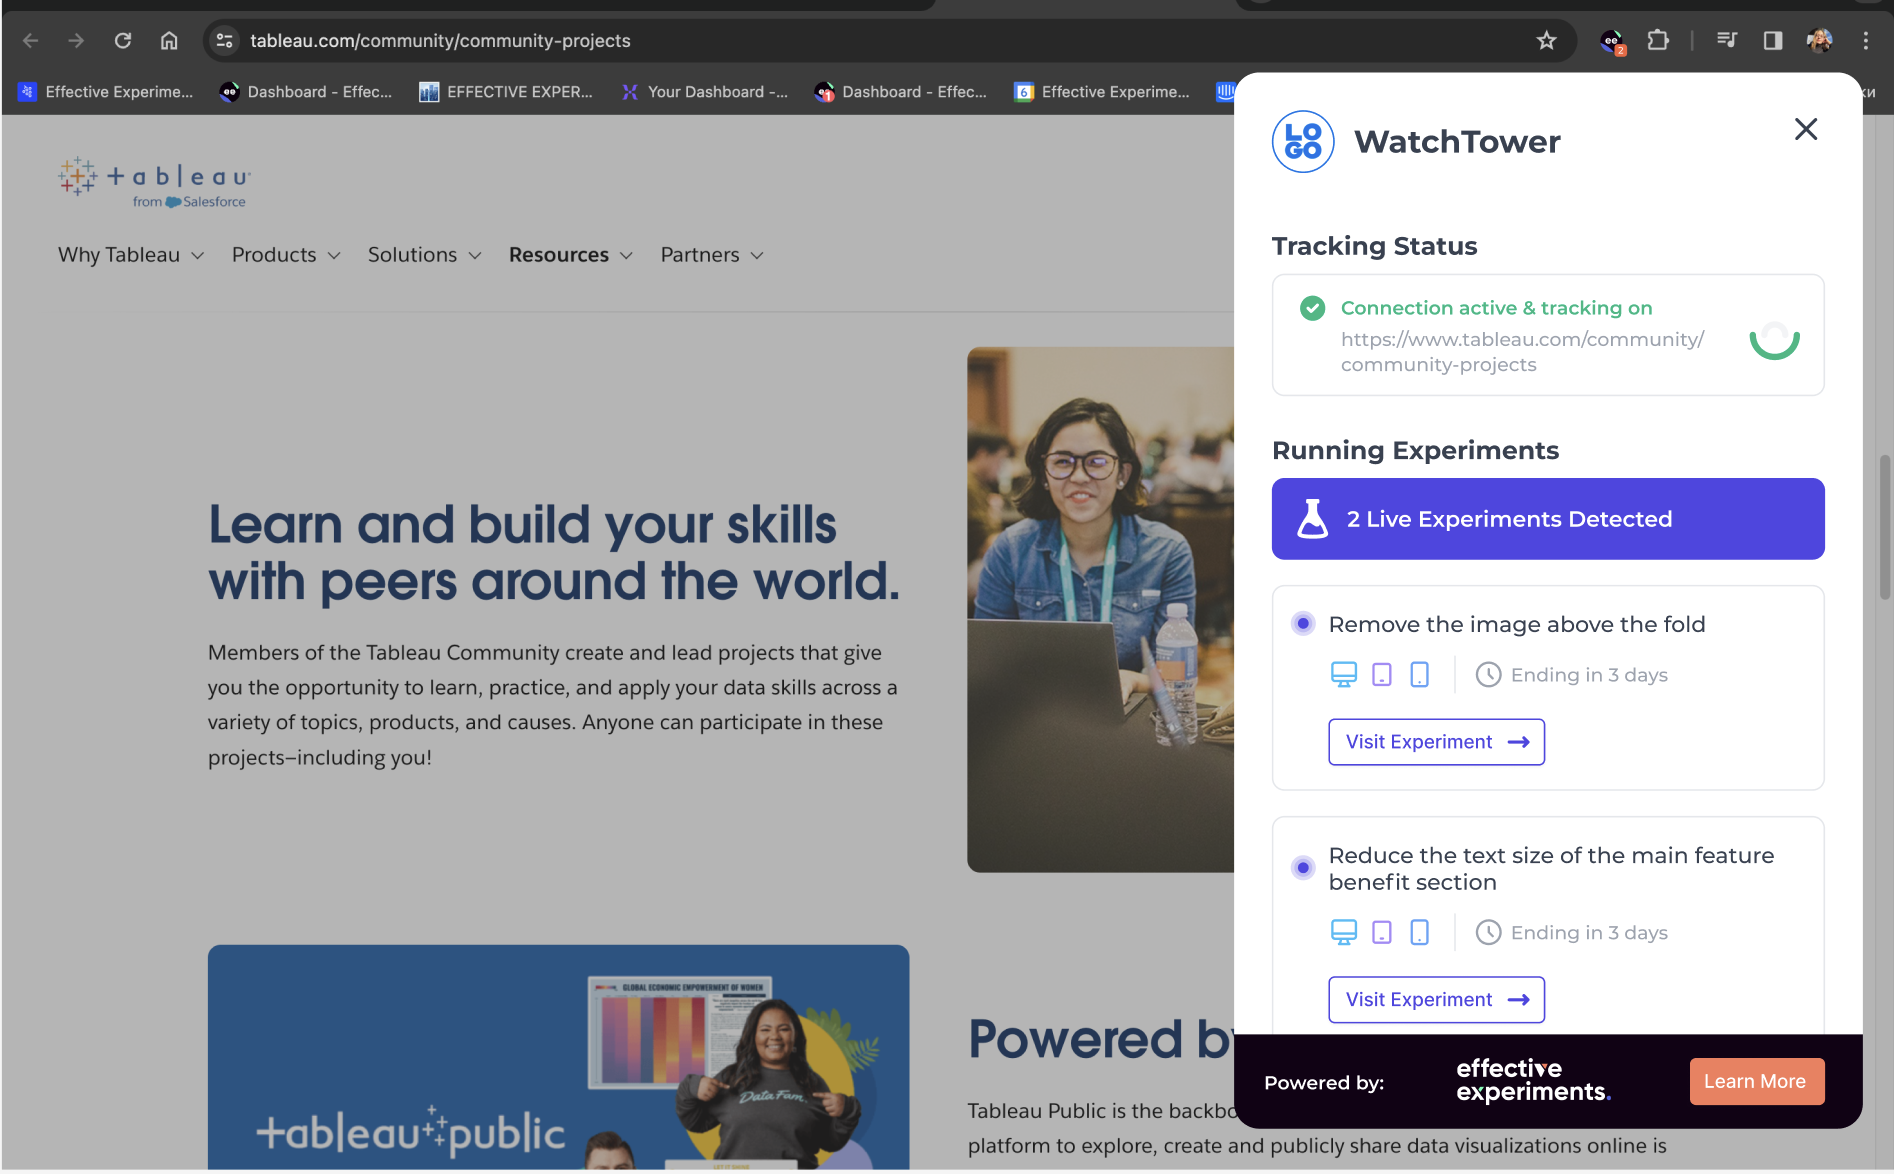Click the green checkmark in Tracking Status
Viewport: 1894px width, 1174px height.
point(1312,308)
